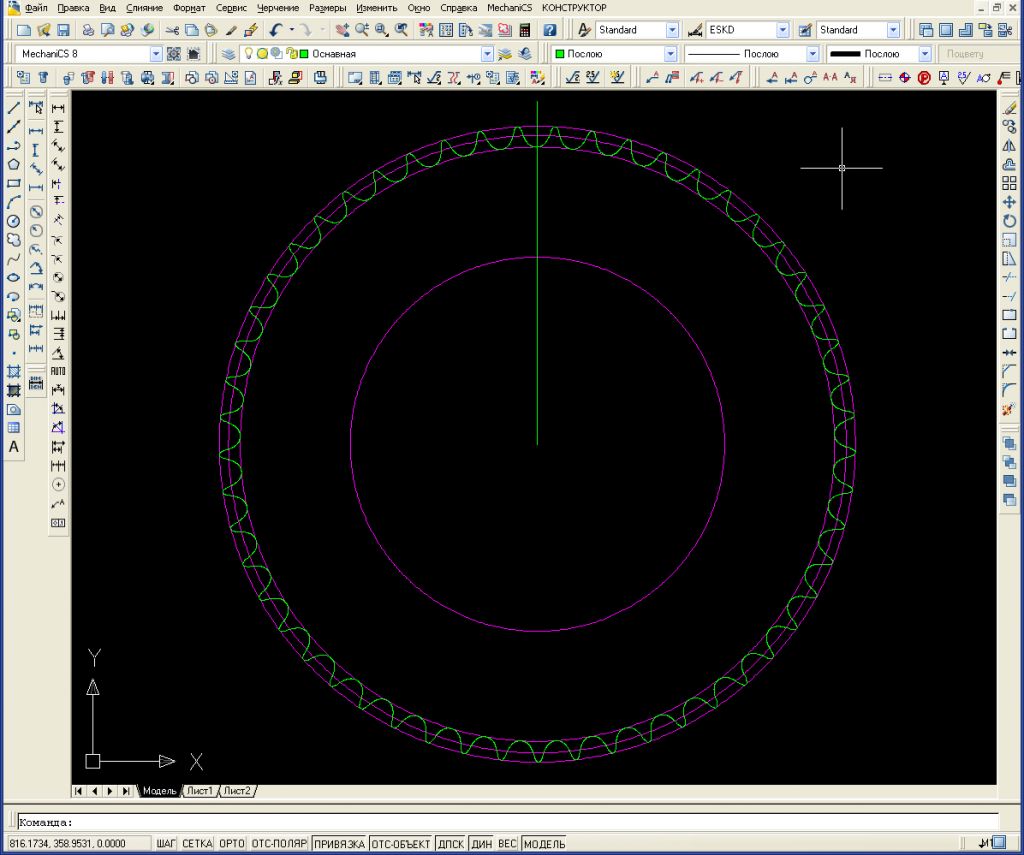Click the Hatch tool icon

tap(14, 371)
